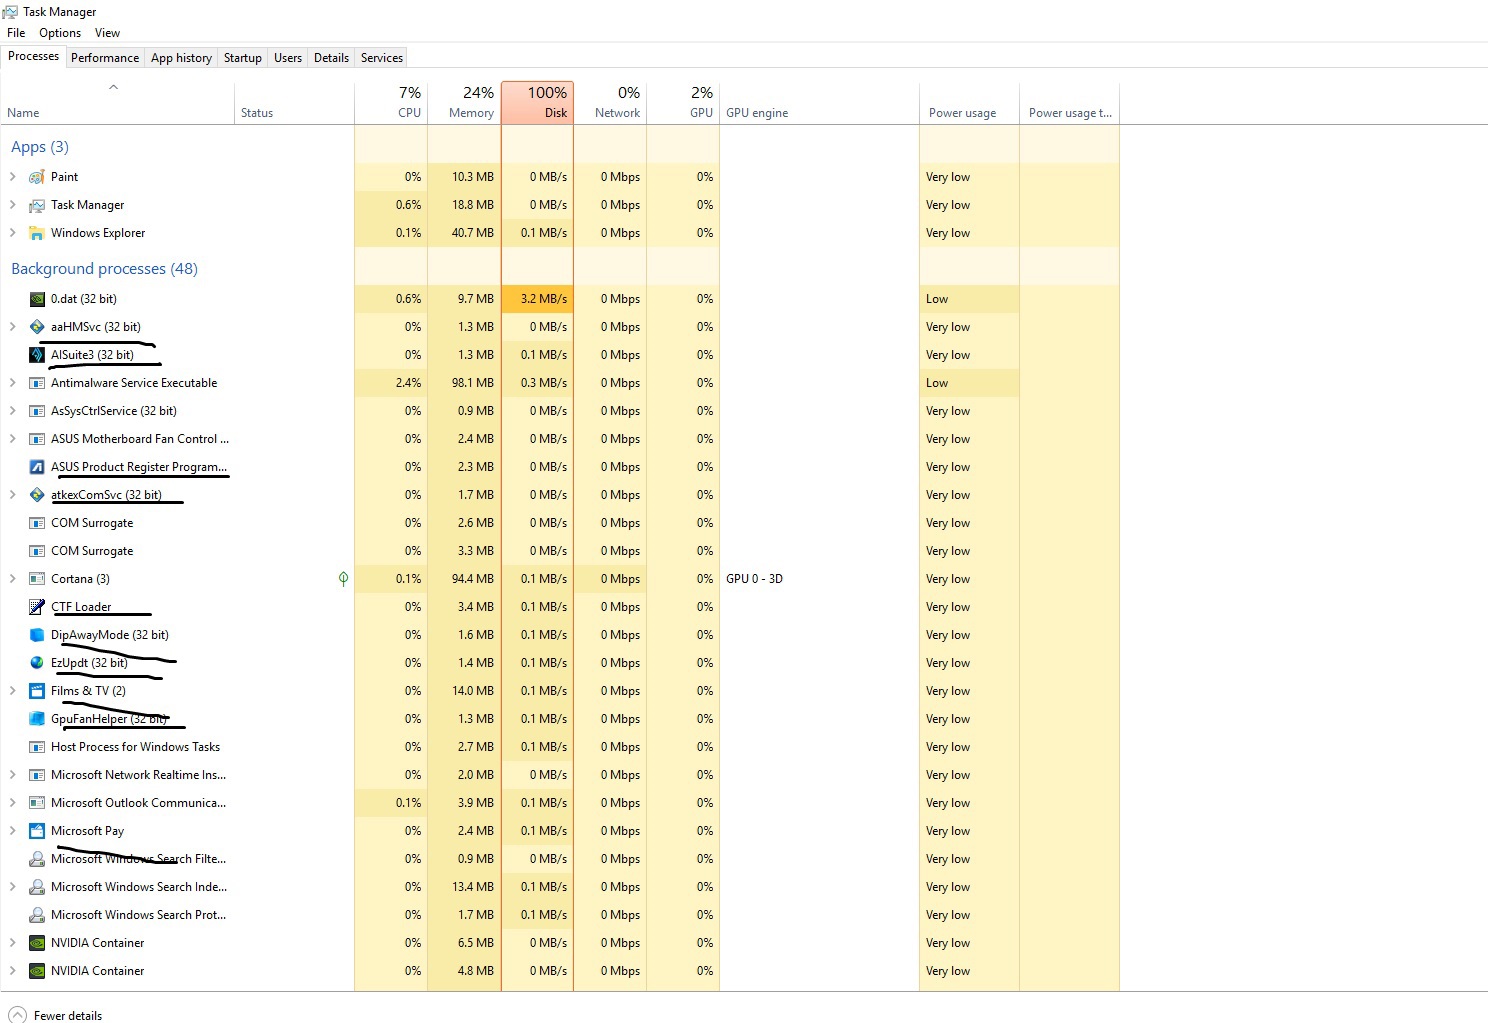Click the Windows Explorer folder icon
The height and width of the screenshot is (1023, 1488).
pyautogui.click(x=37, y=233)
